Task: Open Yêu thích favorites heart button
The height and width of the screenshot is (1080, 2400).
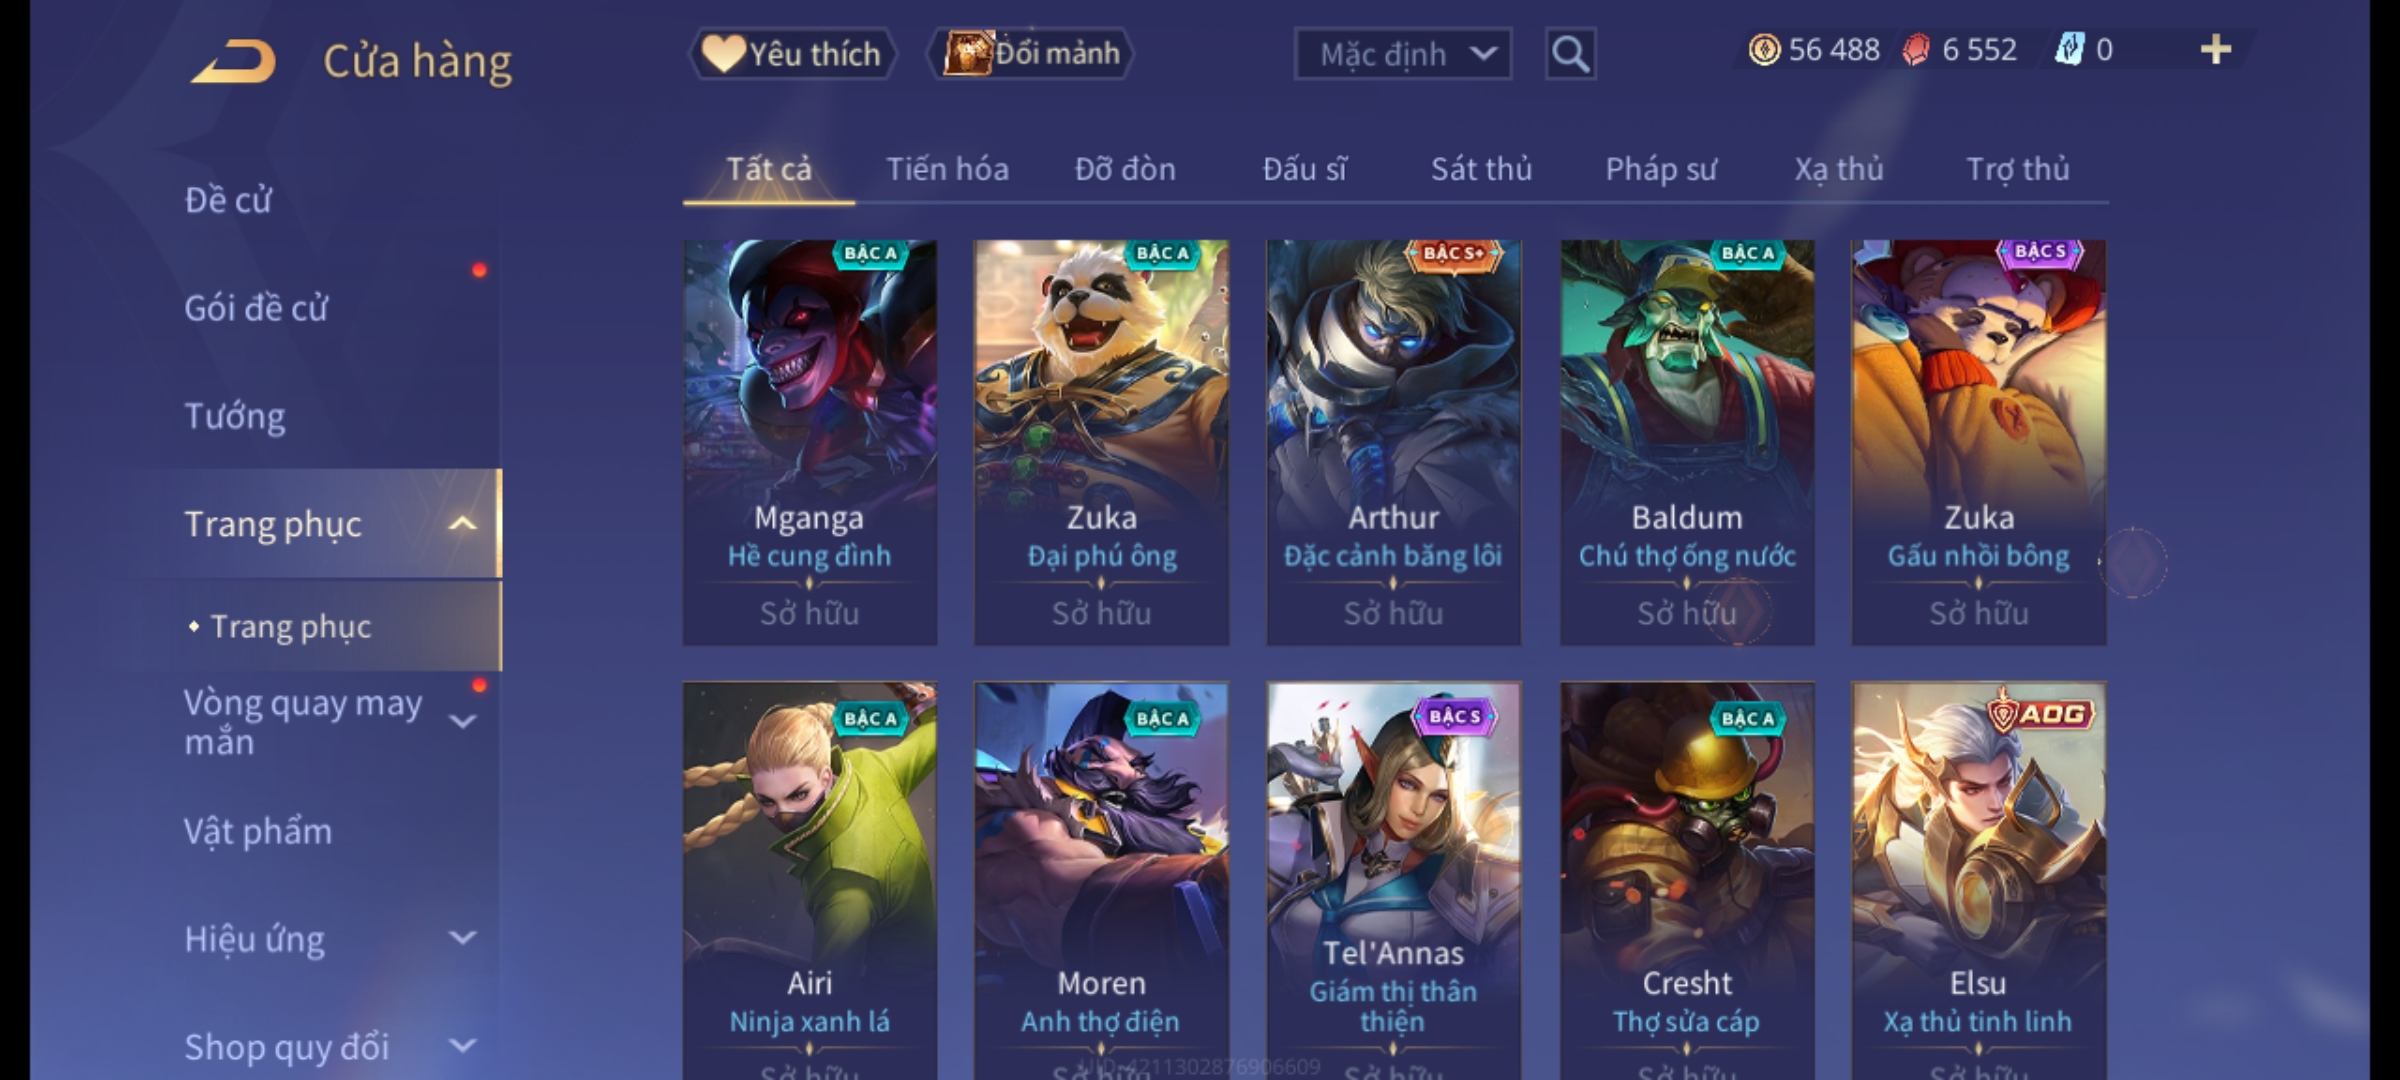Action: click(x=792, y=54)
